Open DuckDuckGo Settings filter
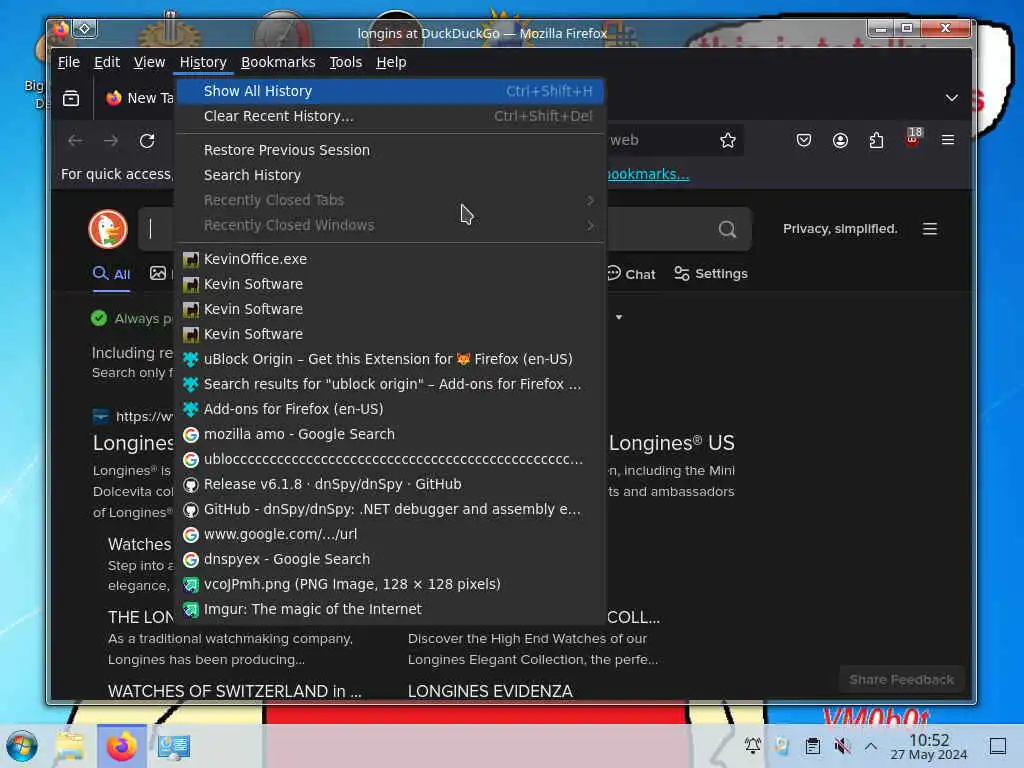 point(711,274)
